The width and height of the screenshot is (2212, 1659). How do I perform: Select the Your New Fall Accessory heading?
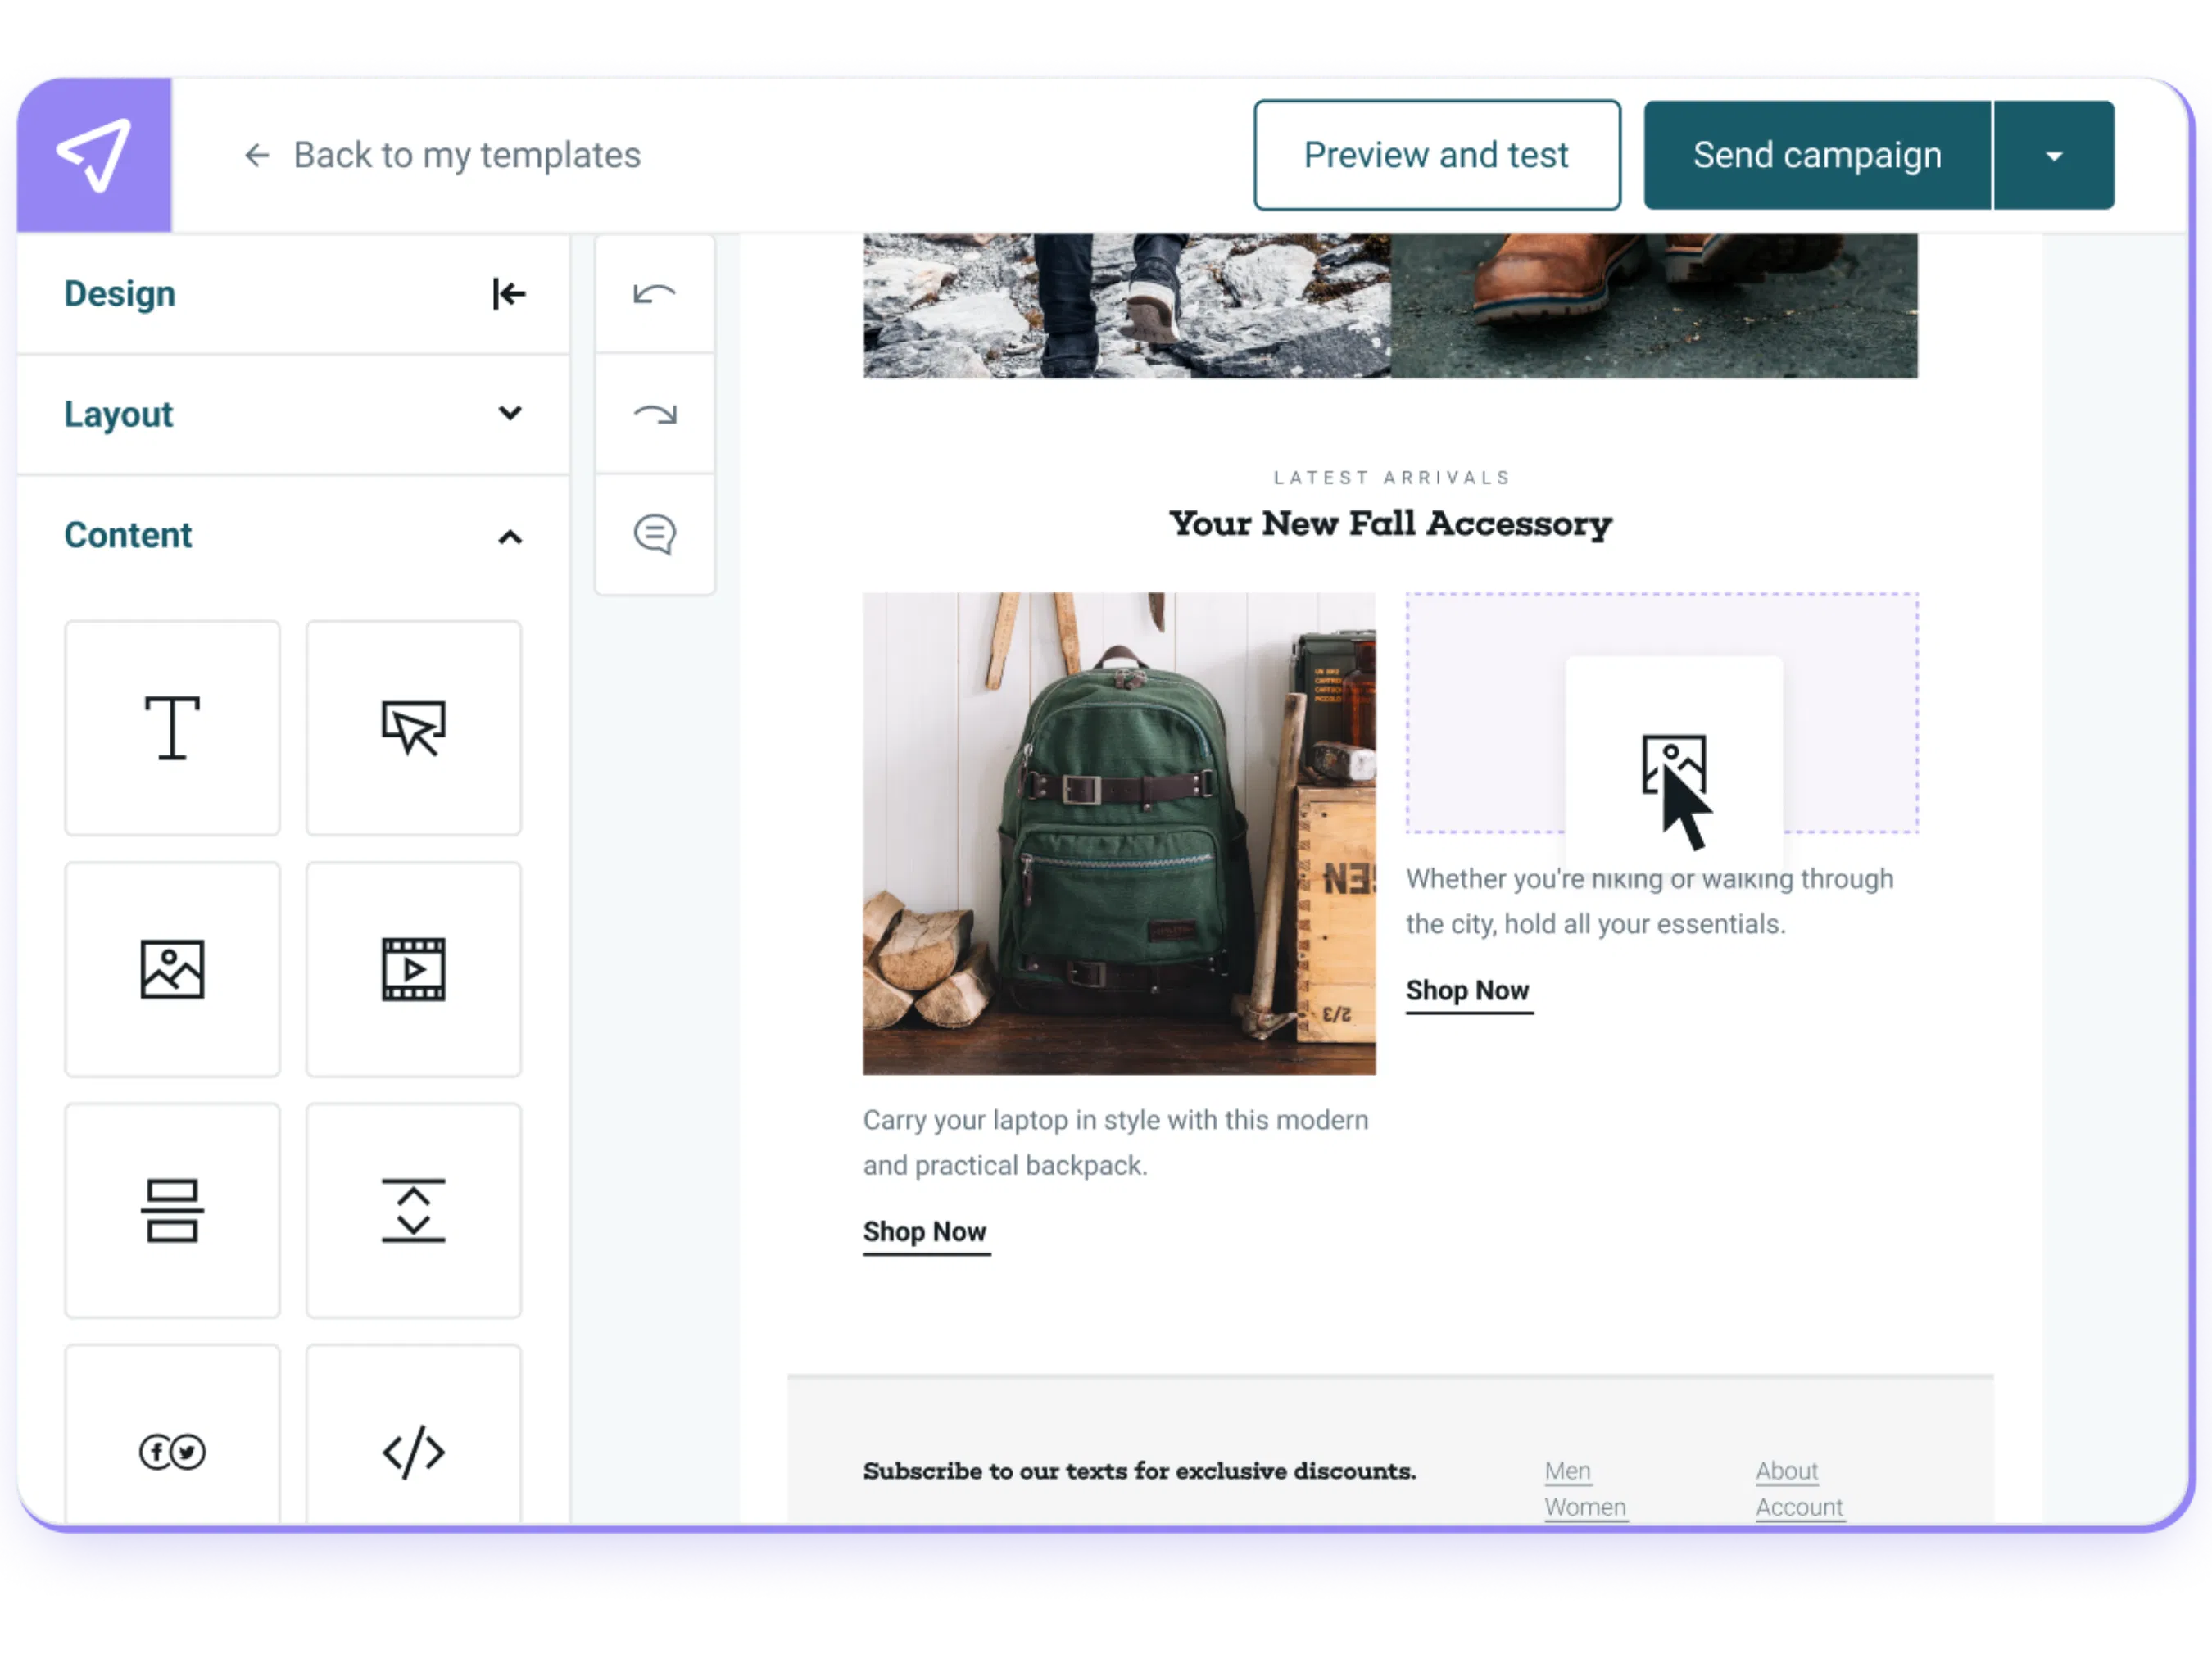[x=1390, y=523]
